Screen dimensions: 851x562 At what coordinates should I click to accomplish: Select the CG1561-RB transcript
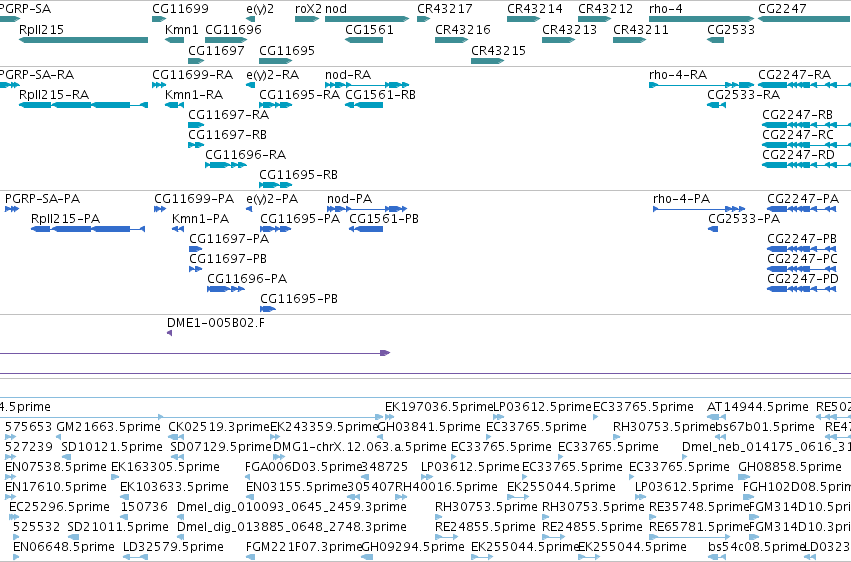click(x=364, y=105)
